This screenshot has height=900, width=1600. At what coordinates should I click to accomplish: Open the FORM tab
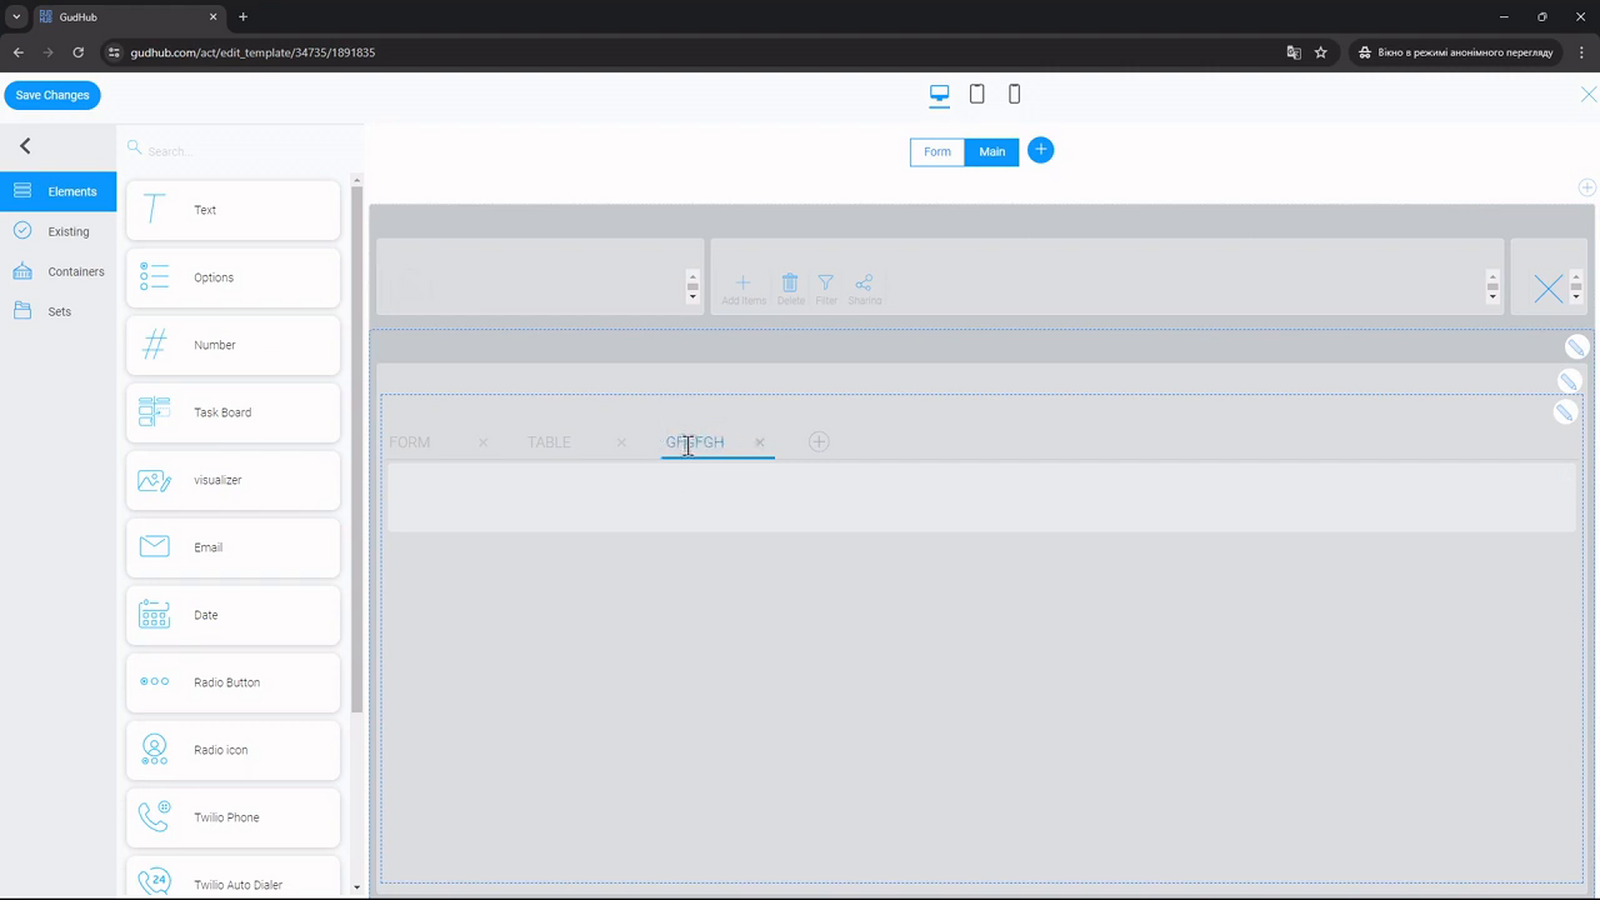click(410, 442)
